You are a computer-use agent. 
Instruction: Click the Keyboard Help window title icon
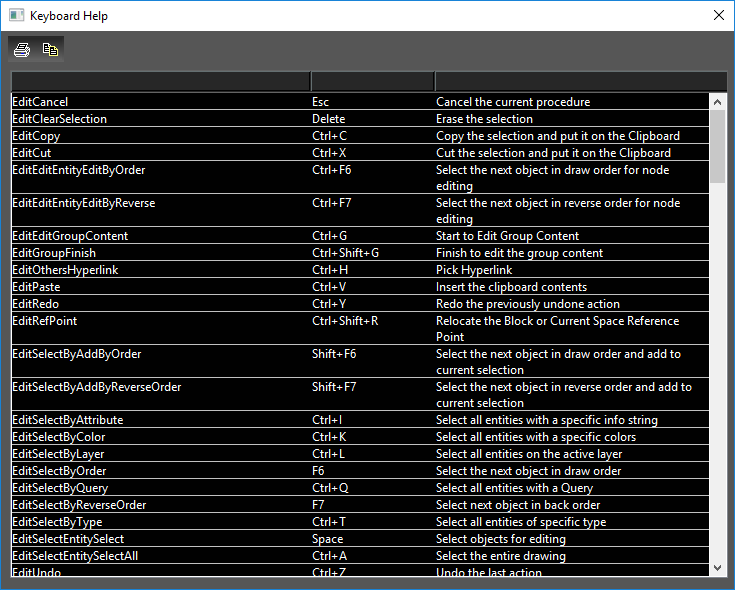16,15
